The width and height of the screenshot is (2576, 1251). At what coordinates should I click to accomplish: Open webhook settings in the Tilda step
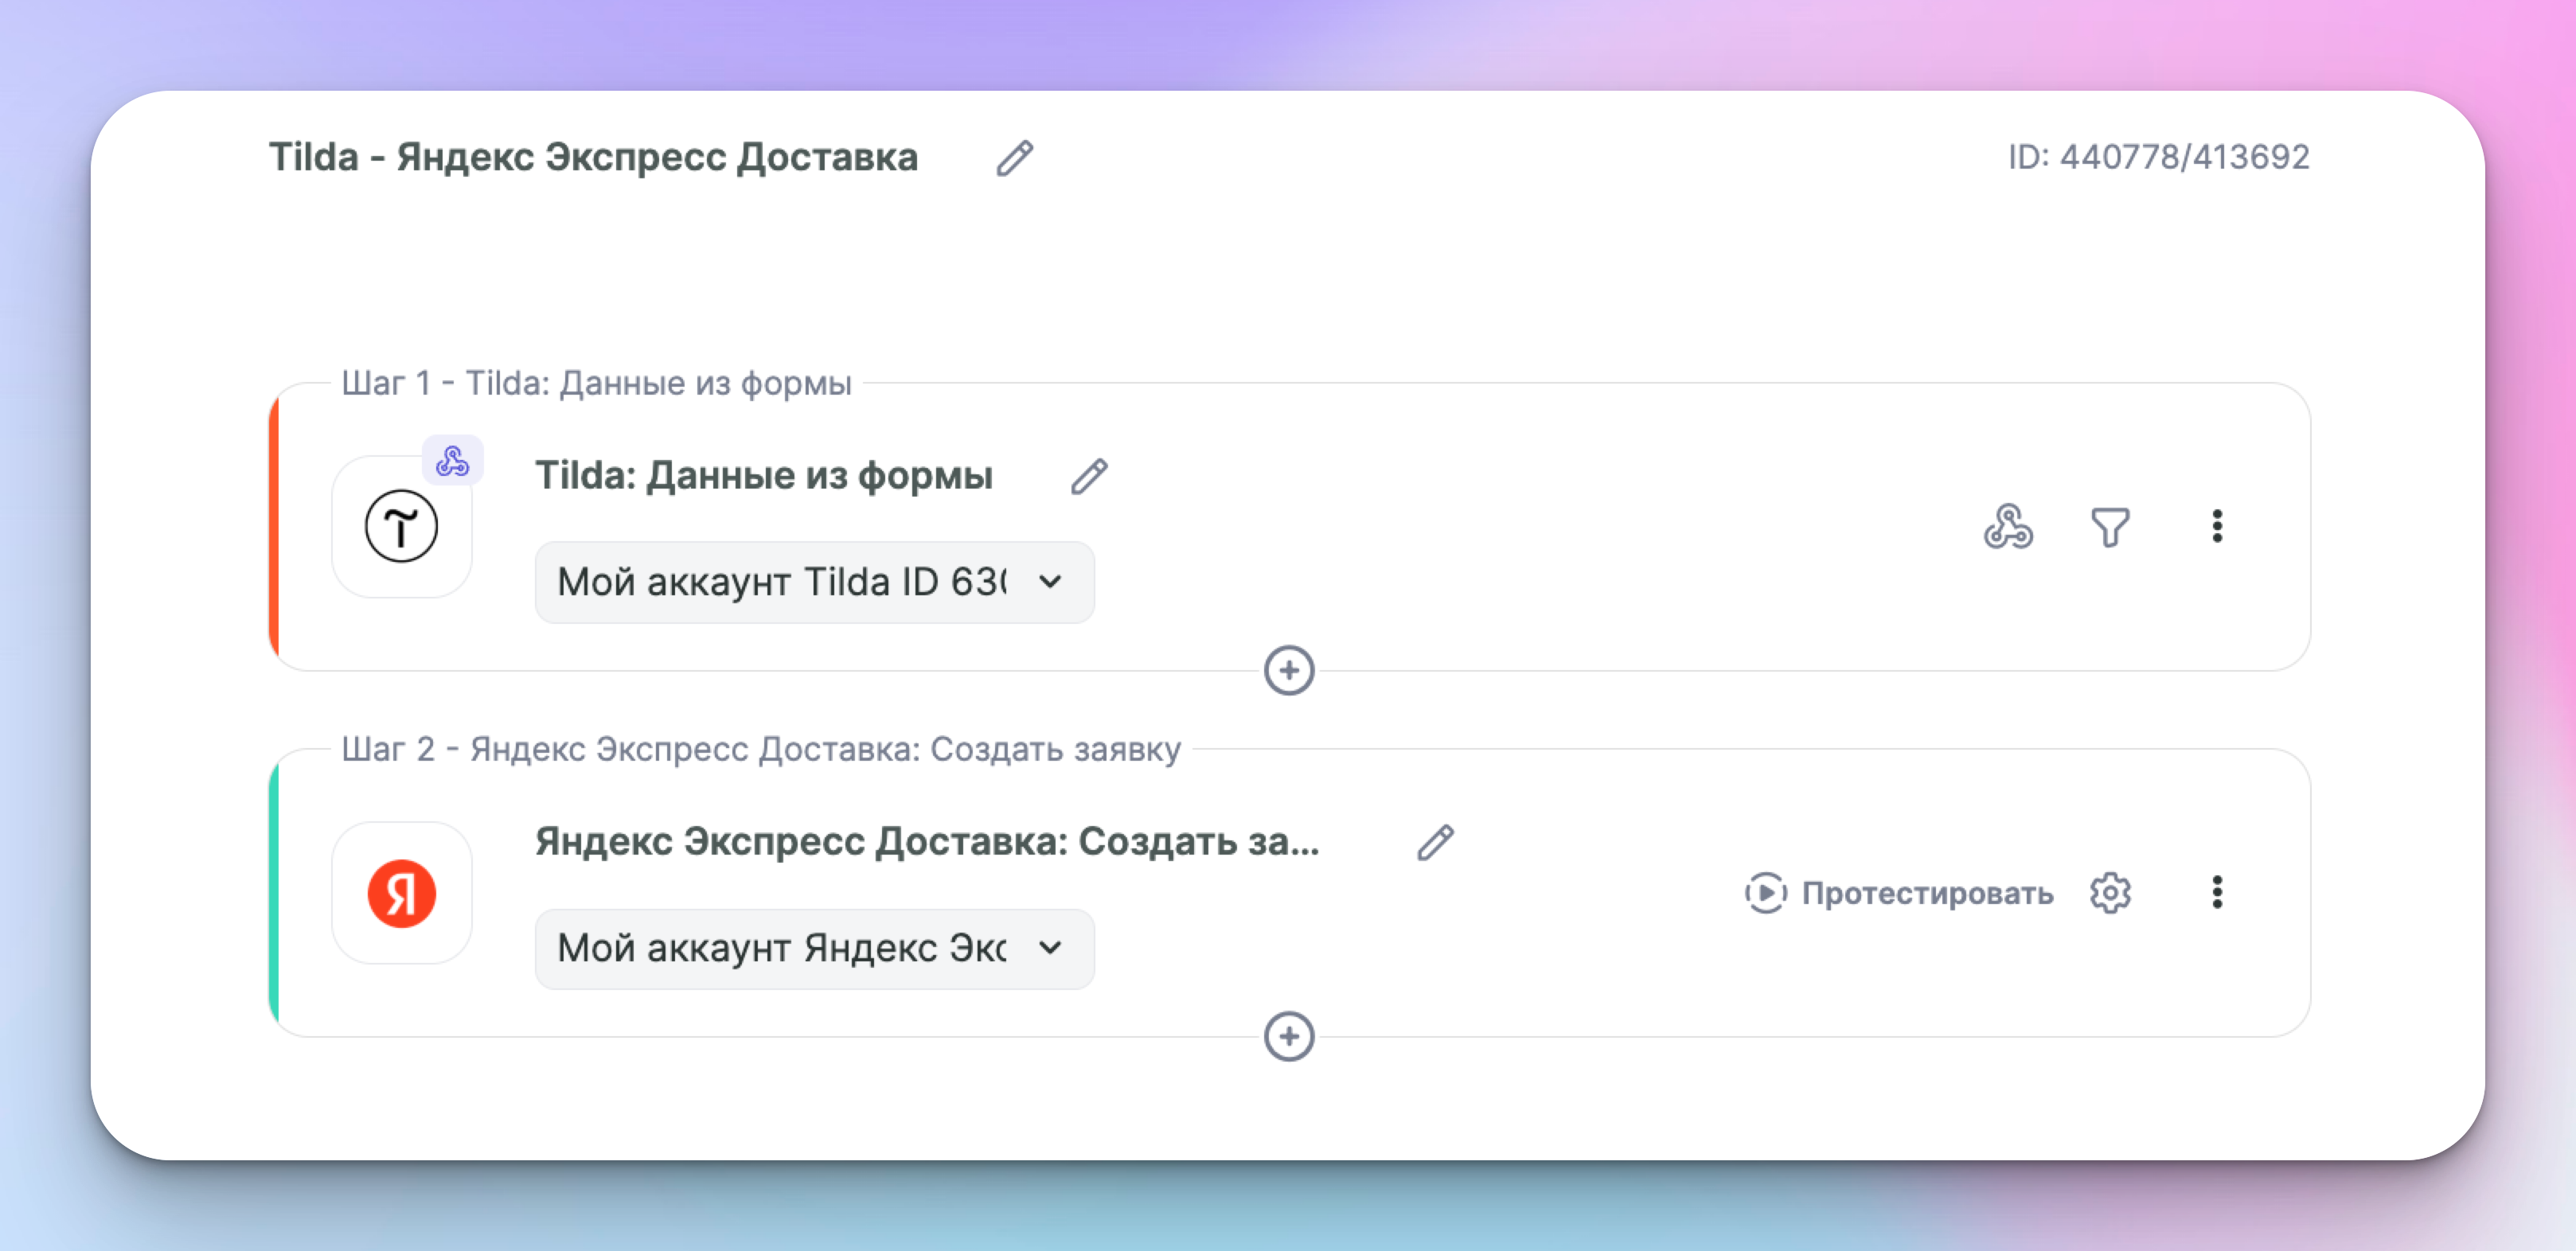coord(2008,527)
